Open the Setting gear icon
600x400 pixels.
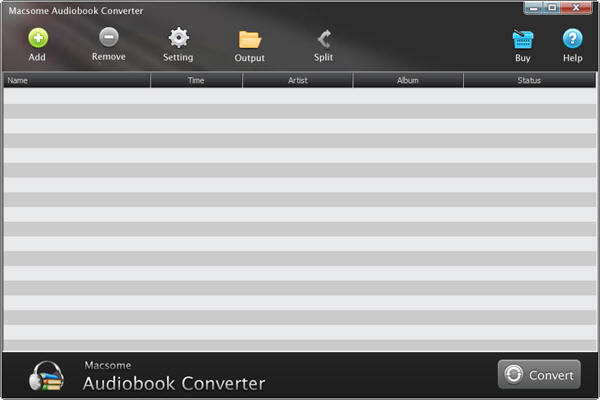[x=178, y=39]
